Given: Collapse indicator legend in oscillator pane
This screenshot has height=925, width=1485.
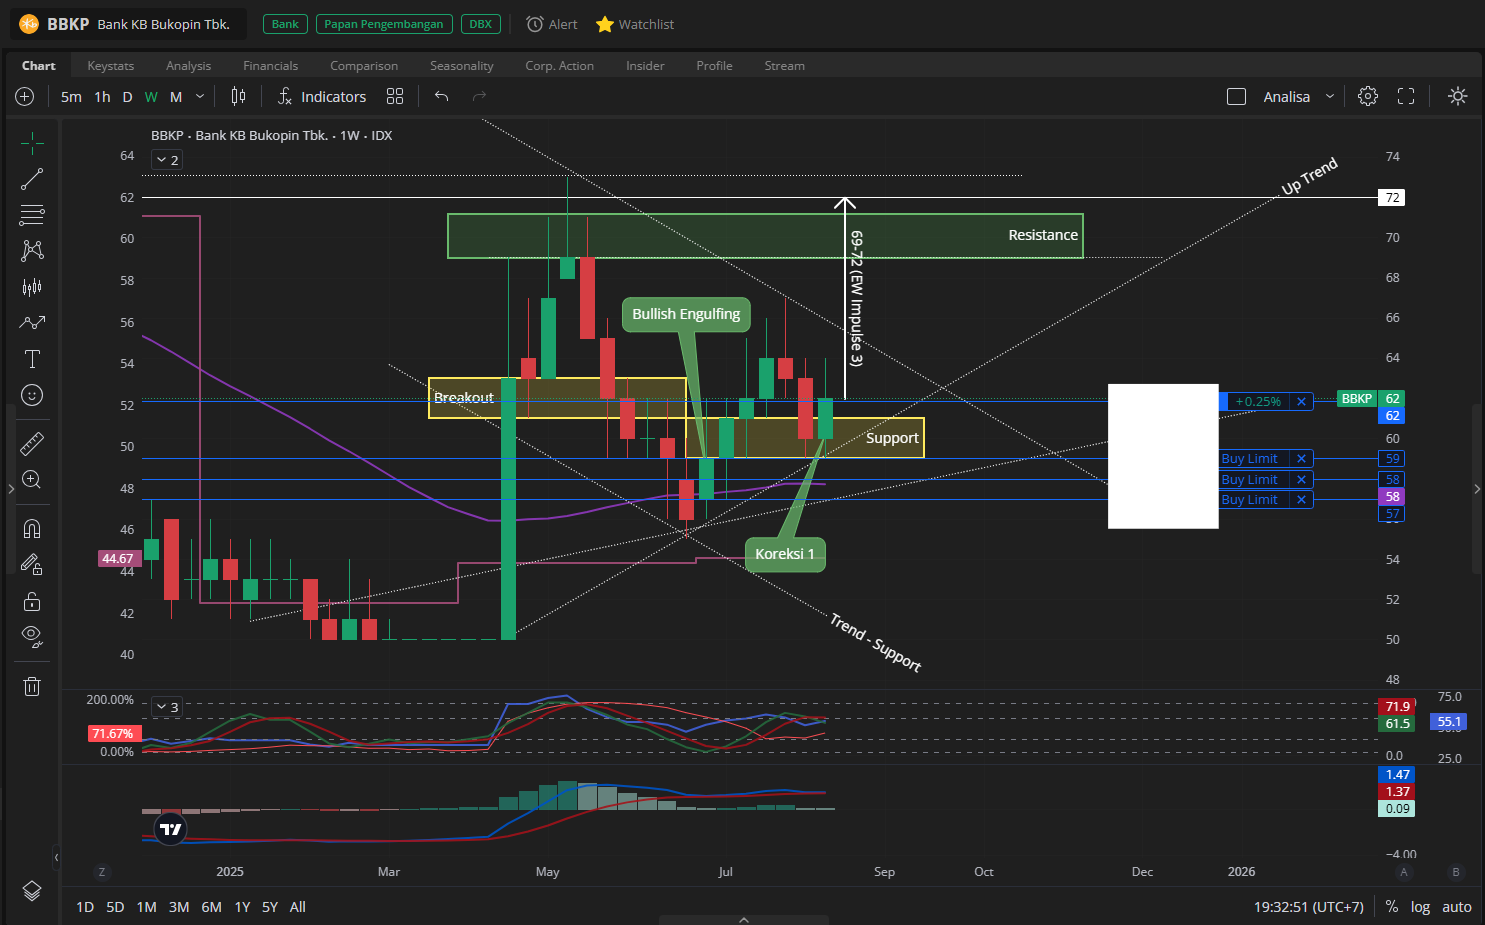Looking at the screenshot, I should (167, 707).
